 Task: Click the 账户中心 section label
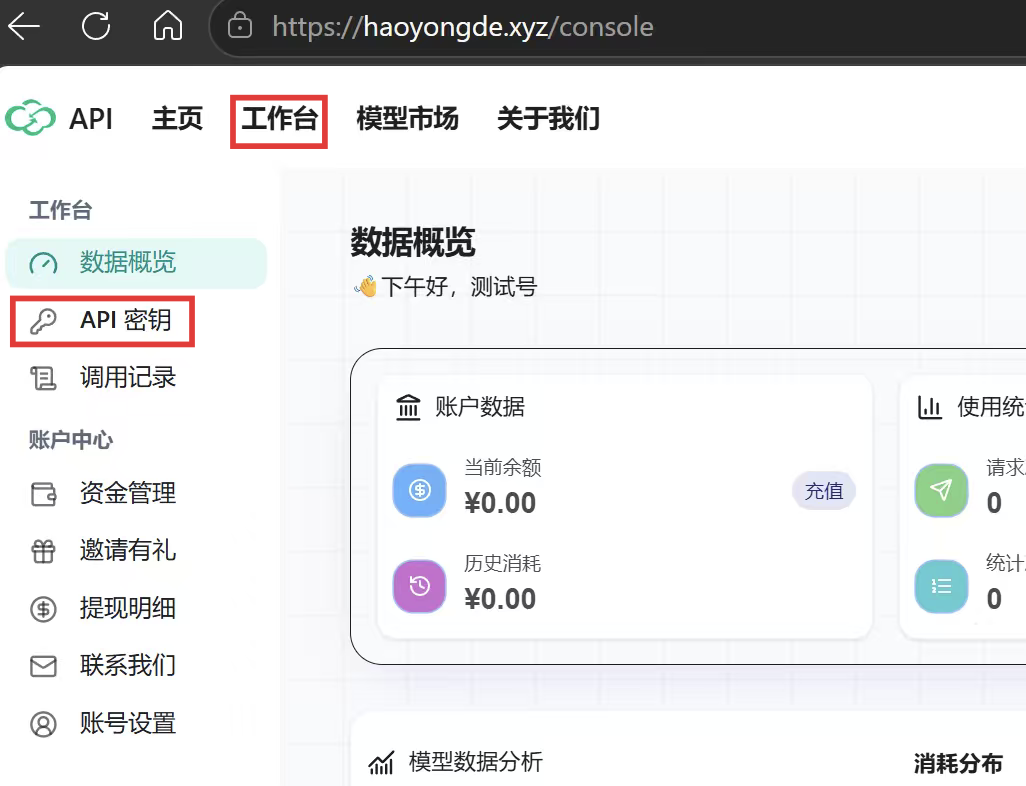point(71,440)
